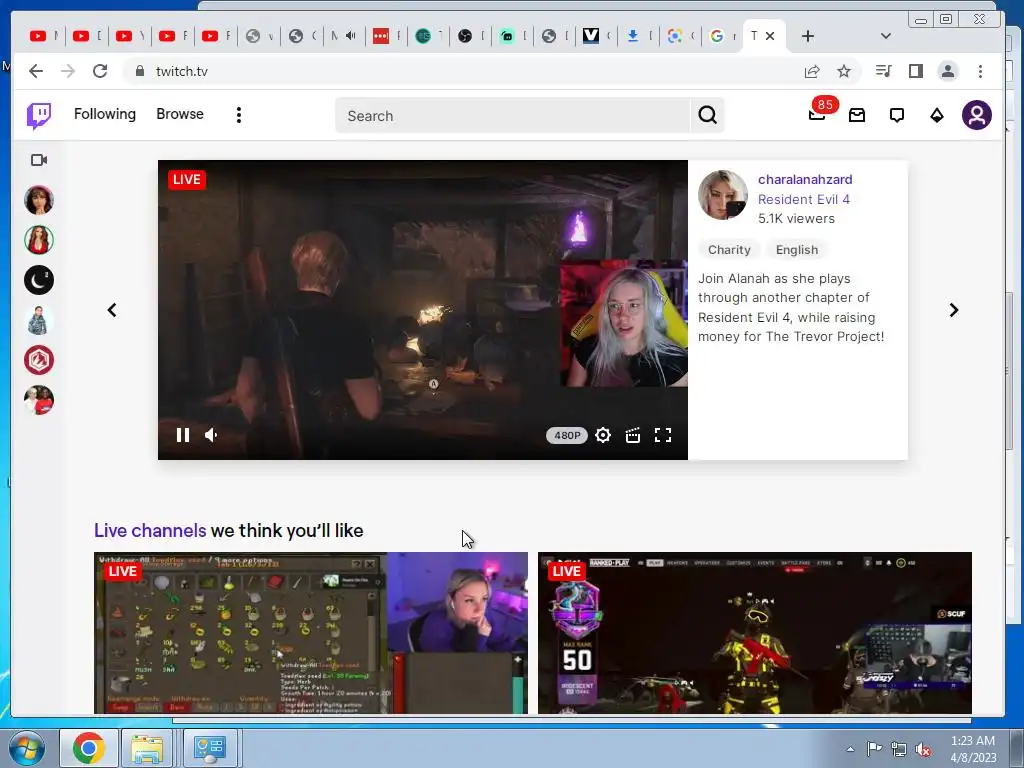Image resolution: width=1024 pixels, height=768 pixels.
Task: Click the English tag
Action: click(797, 249)
